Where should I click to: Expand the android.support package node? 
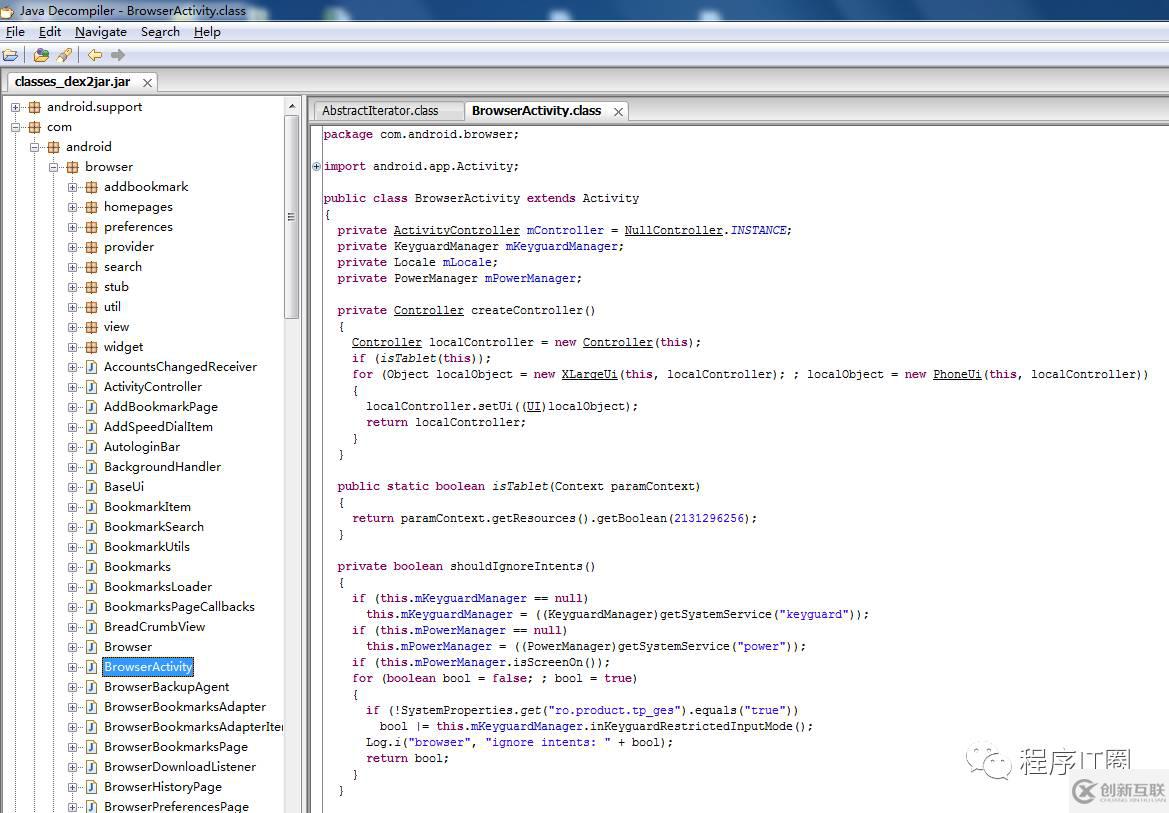point(16,107)
